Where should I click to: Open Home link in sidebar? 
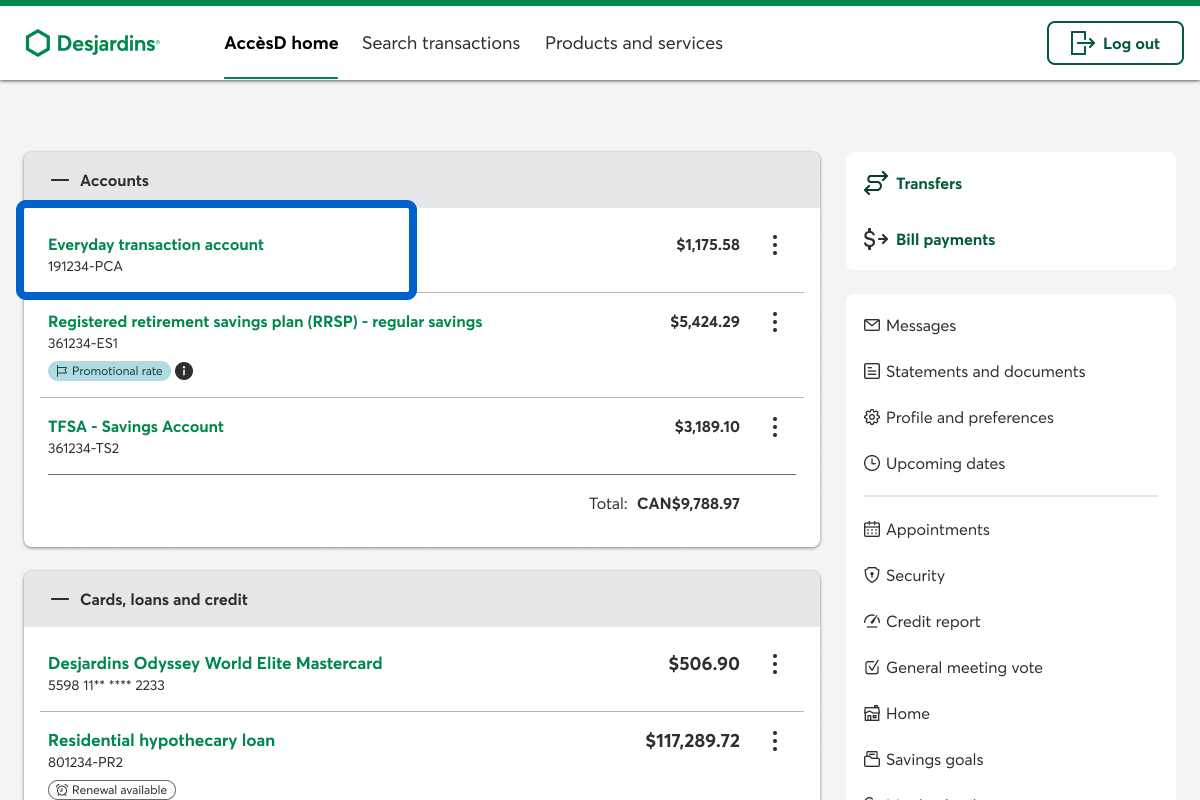point(908,714)
